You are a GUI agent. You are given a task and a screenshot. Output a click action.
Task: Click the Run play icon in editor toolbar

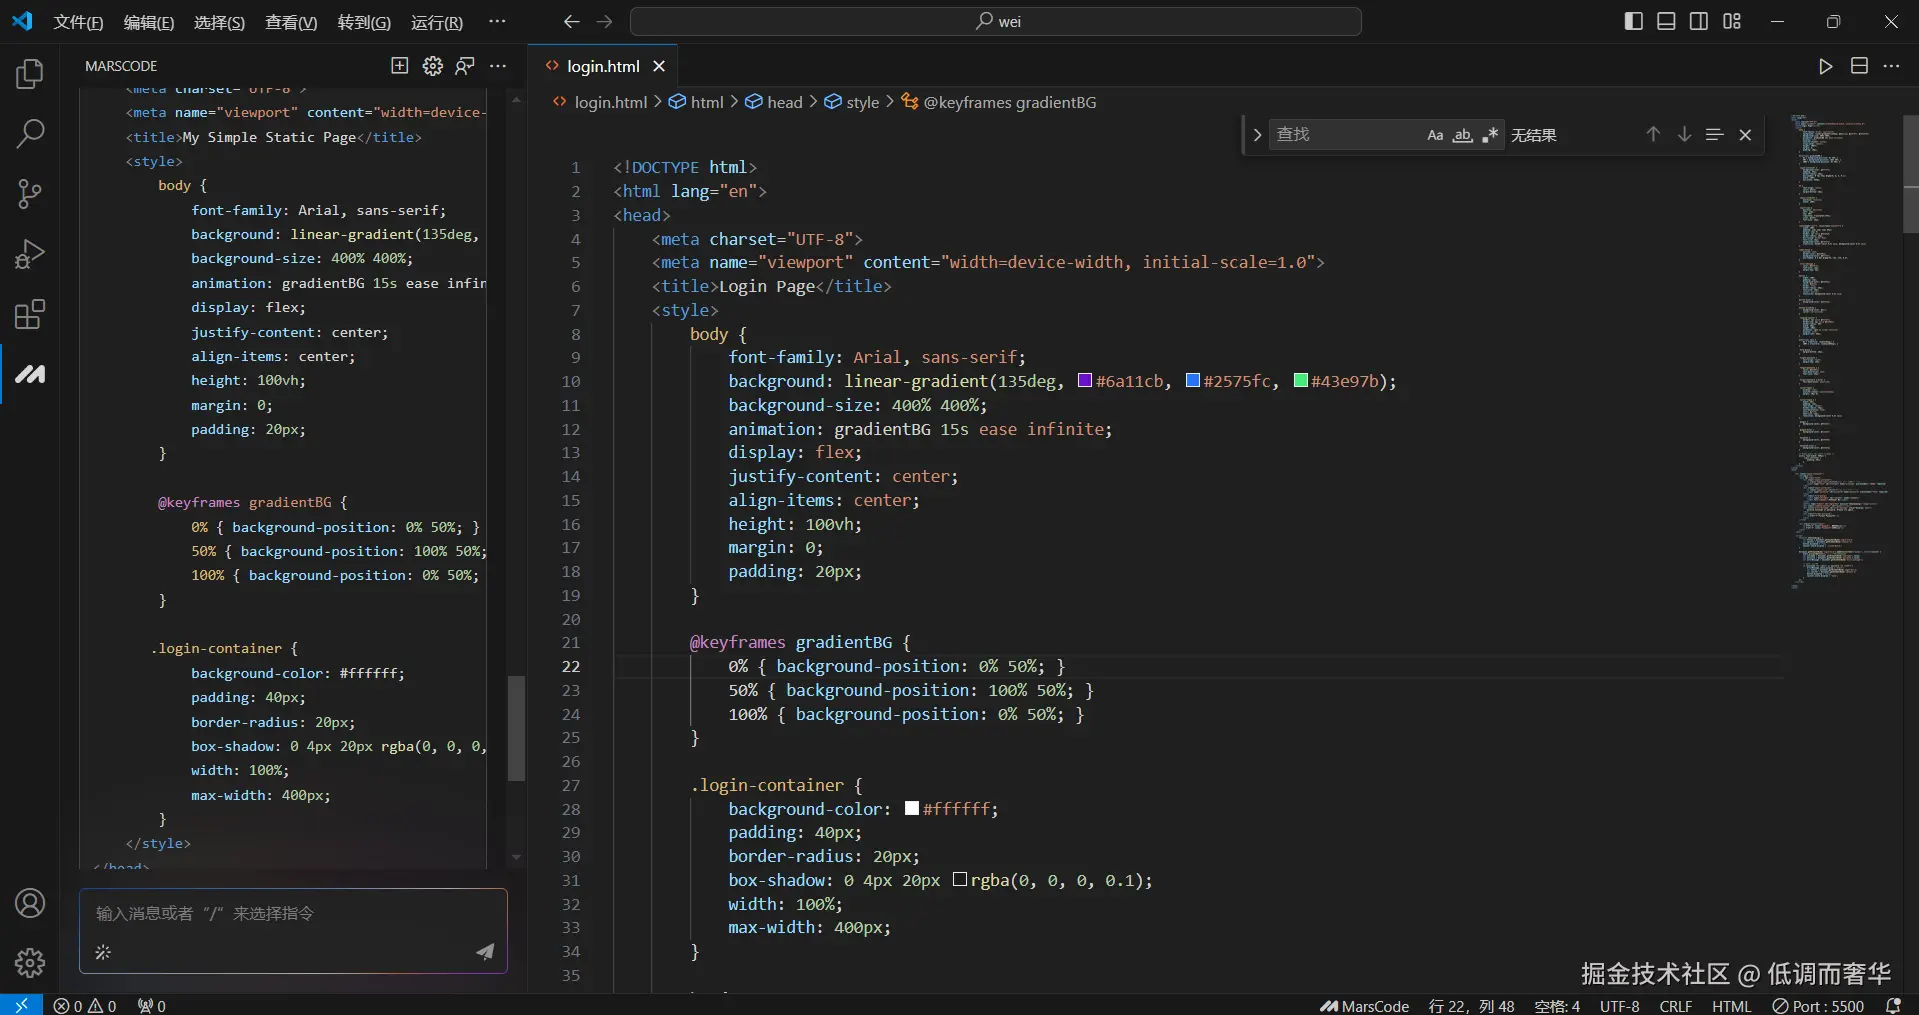point(1825,66)
